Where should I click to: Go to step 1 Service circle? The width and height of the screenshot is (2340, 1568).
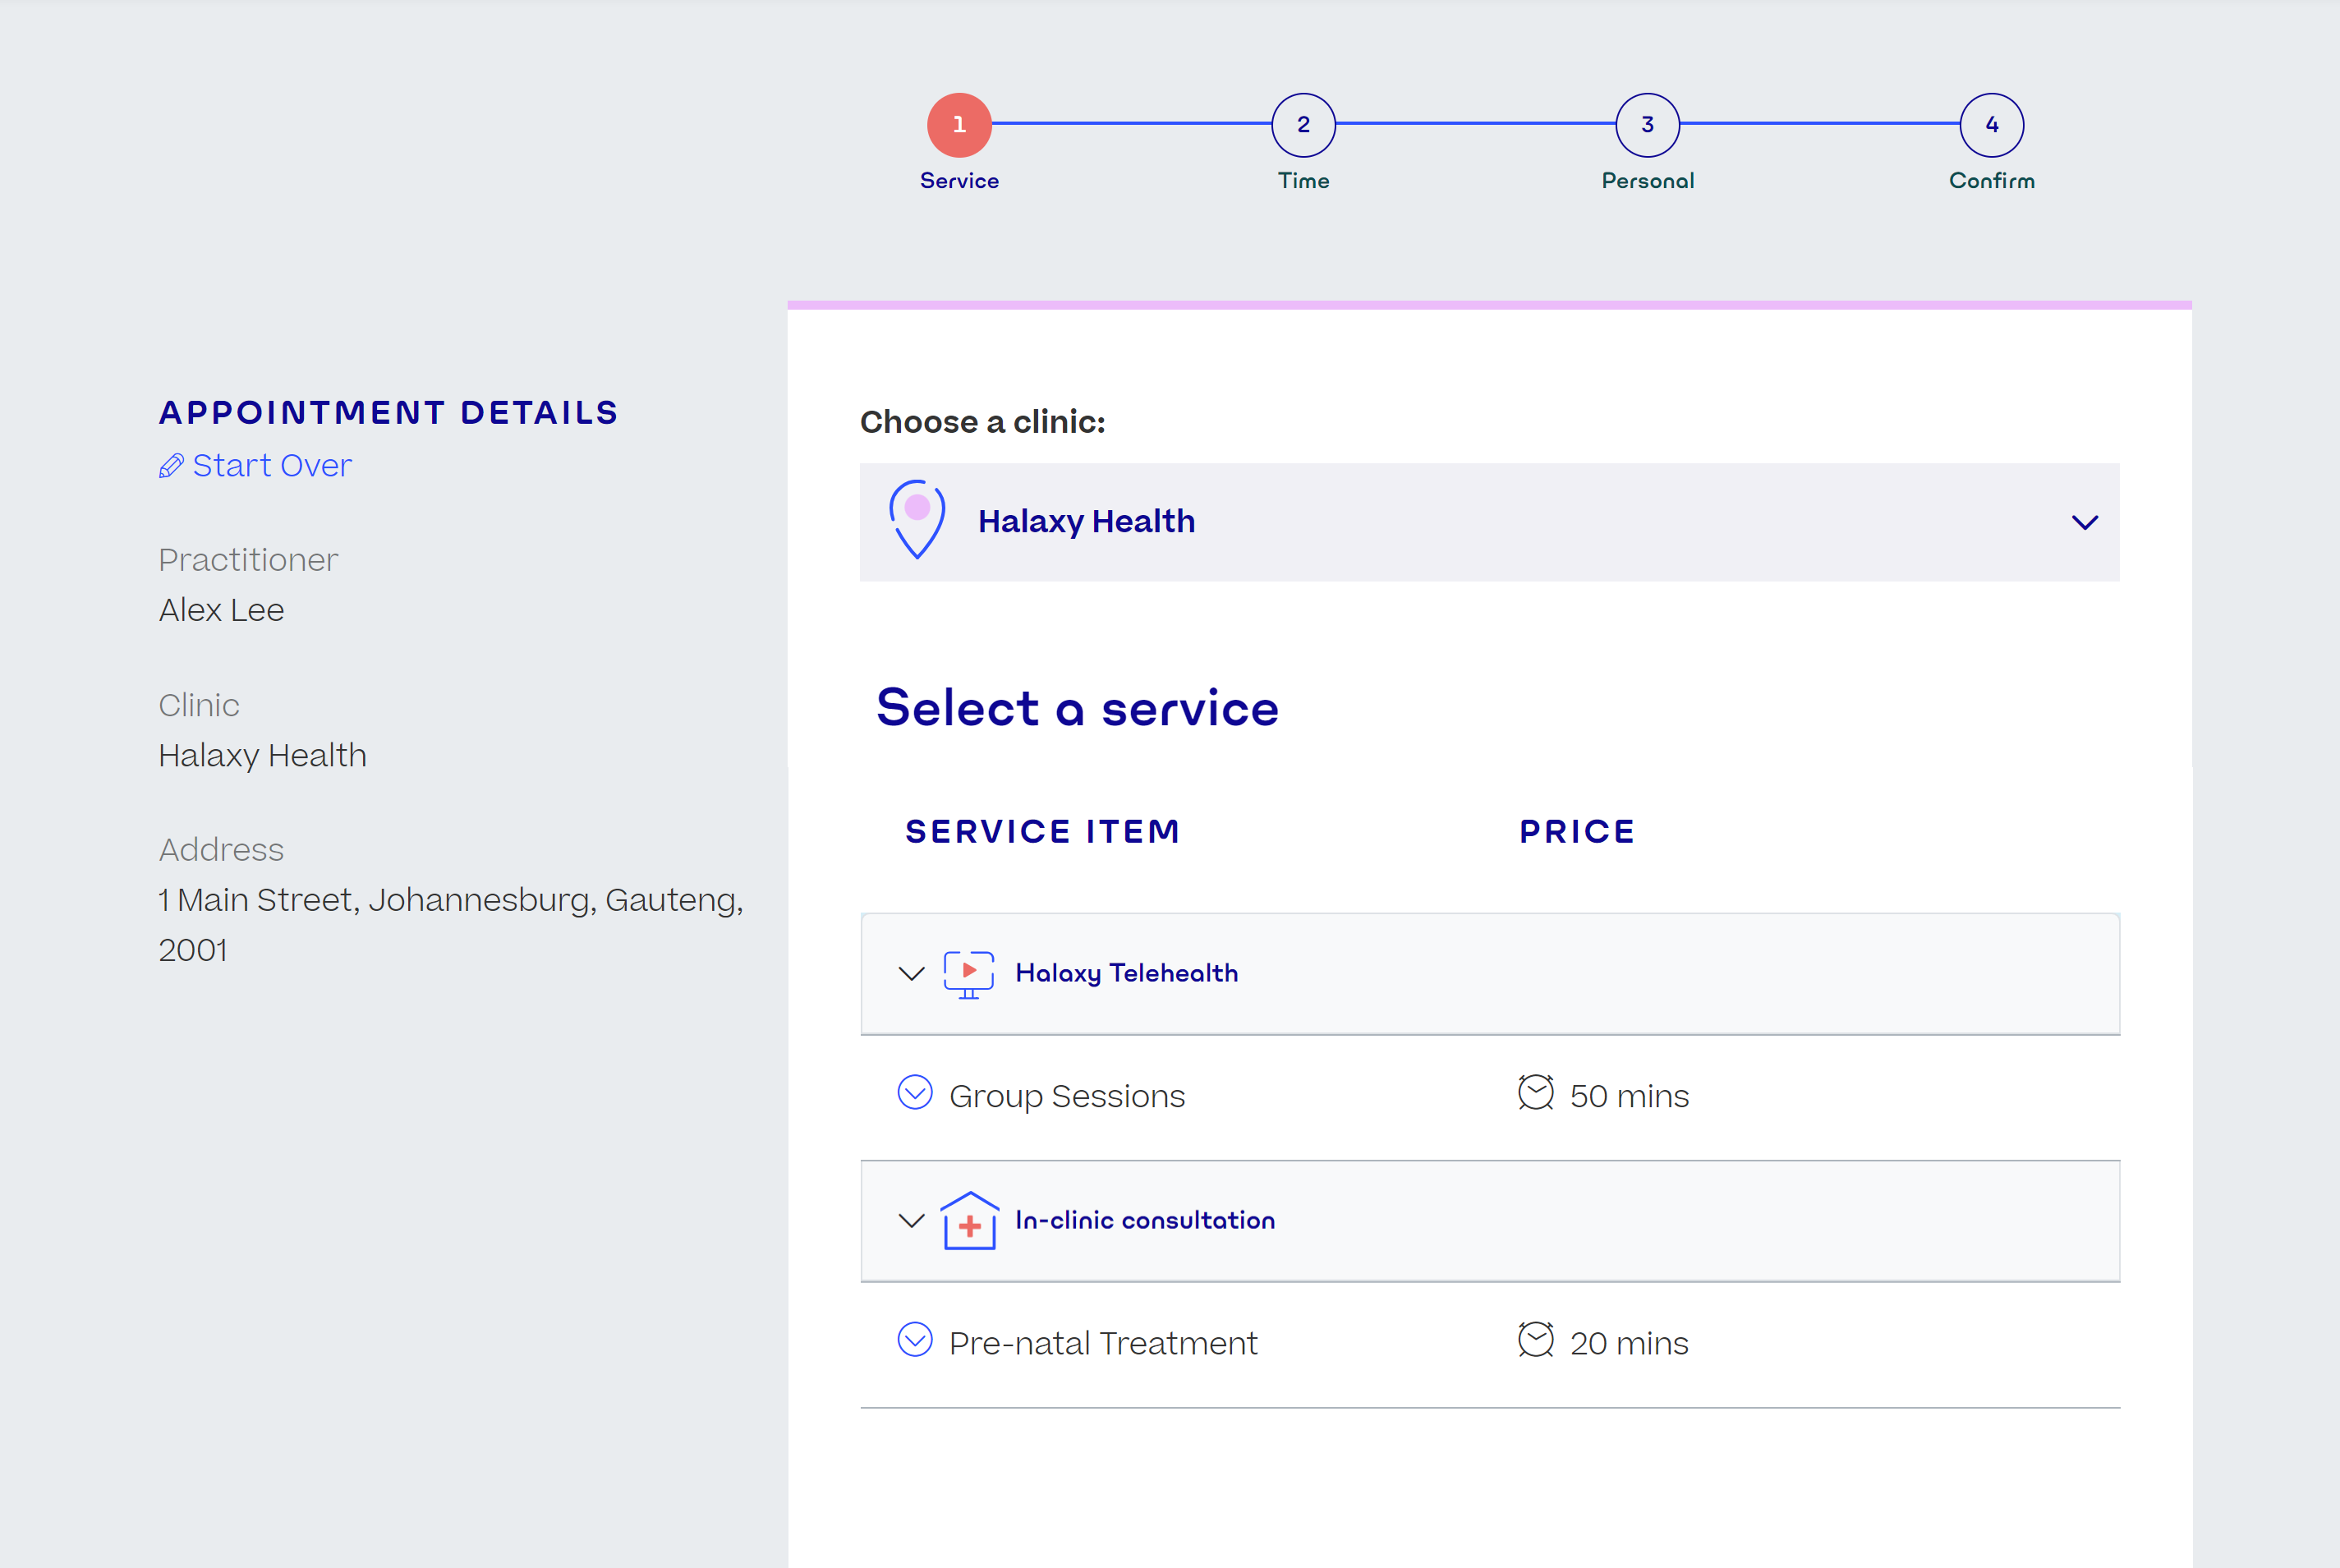tap(959, 125)
